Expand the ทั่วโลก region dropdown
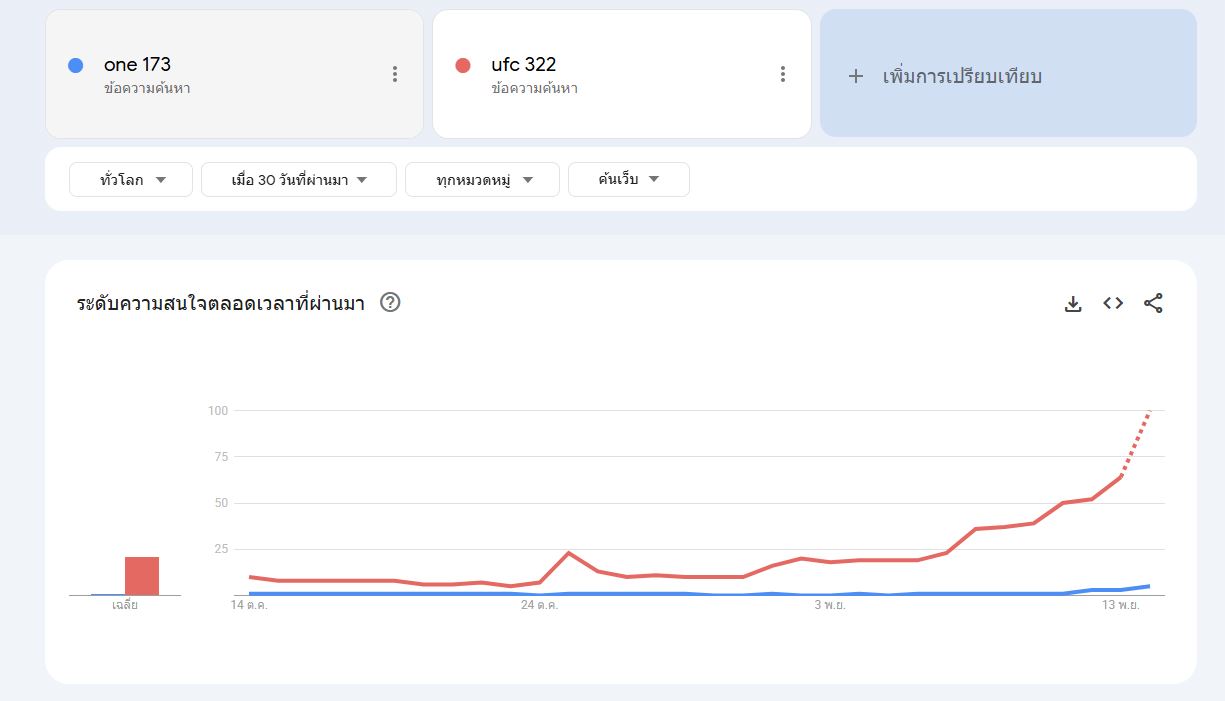Screen dimensions: 1225x701 [x=131, y=180]
